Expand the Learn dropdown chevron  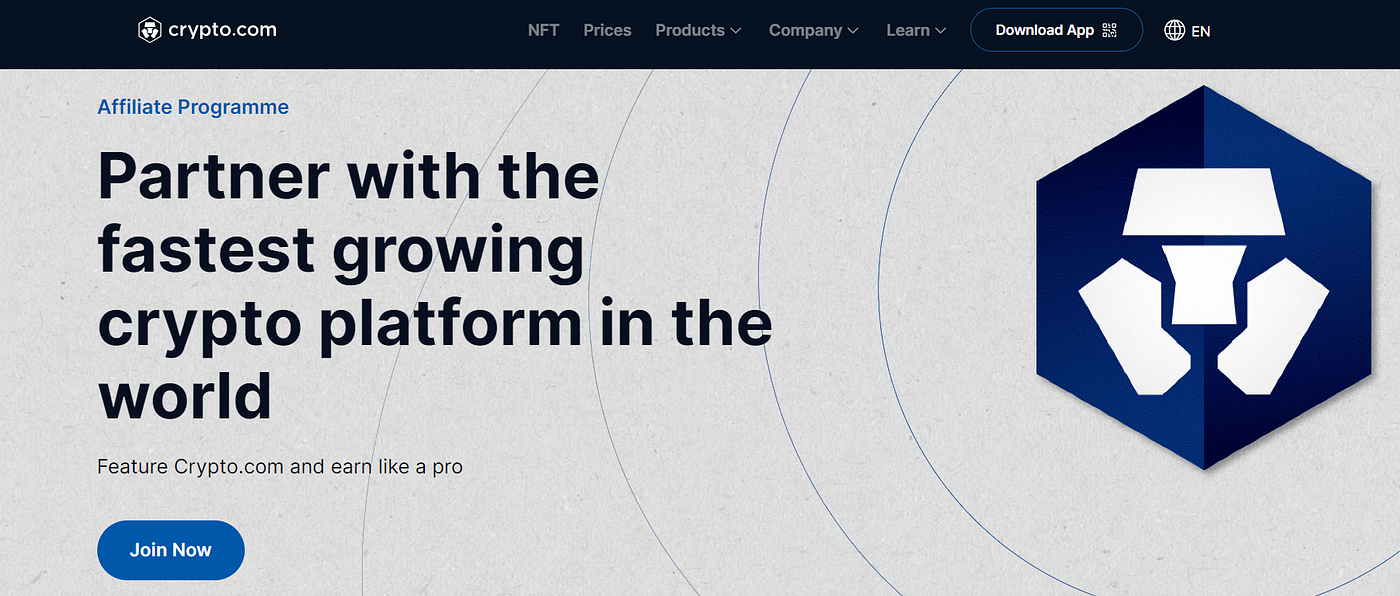pyautogui.click(x=940, y=31)
